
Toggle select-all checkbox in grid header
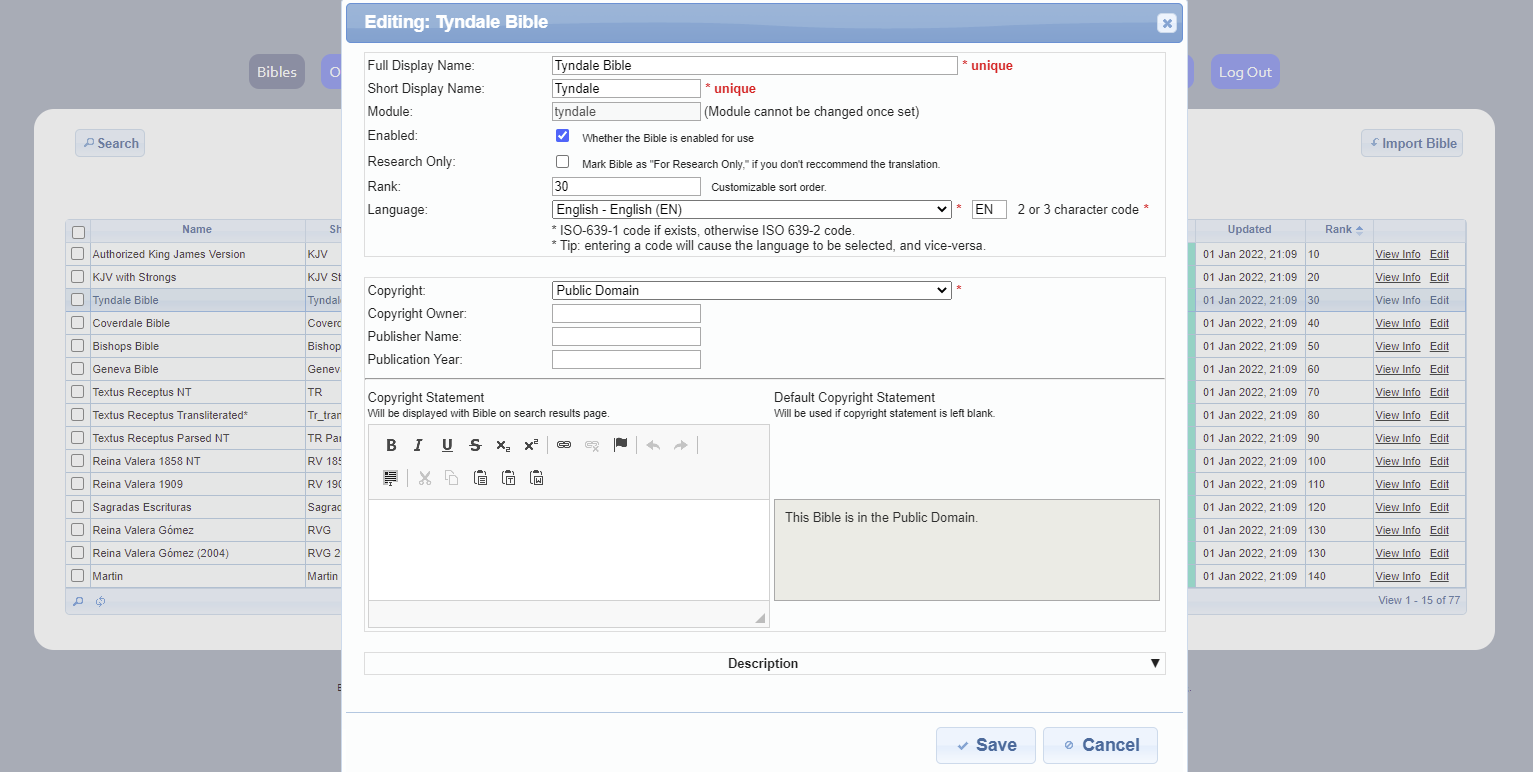tap(78, 232)
